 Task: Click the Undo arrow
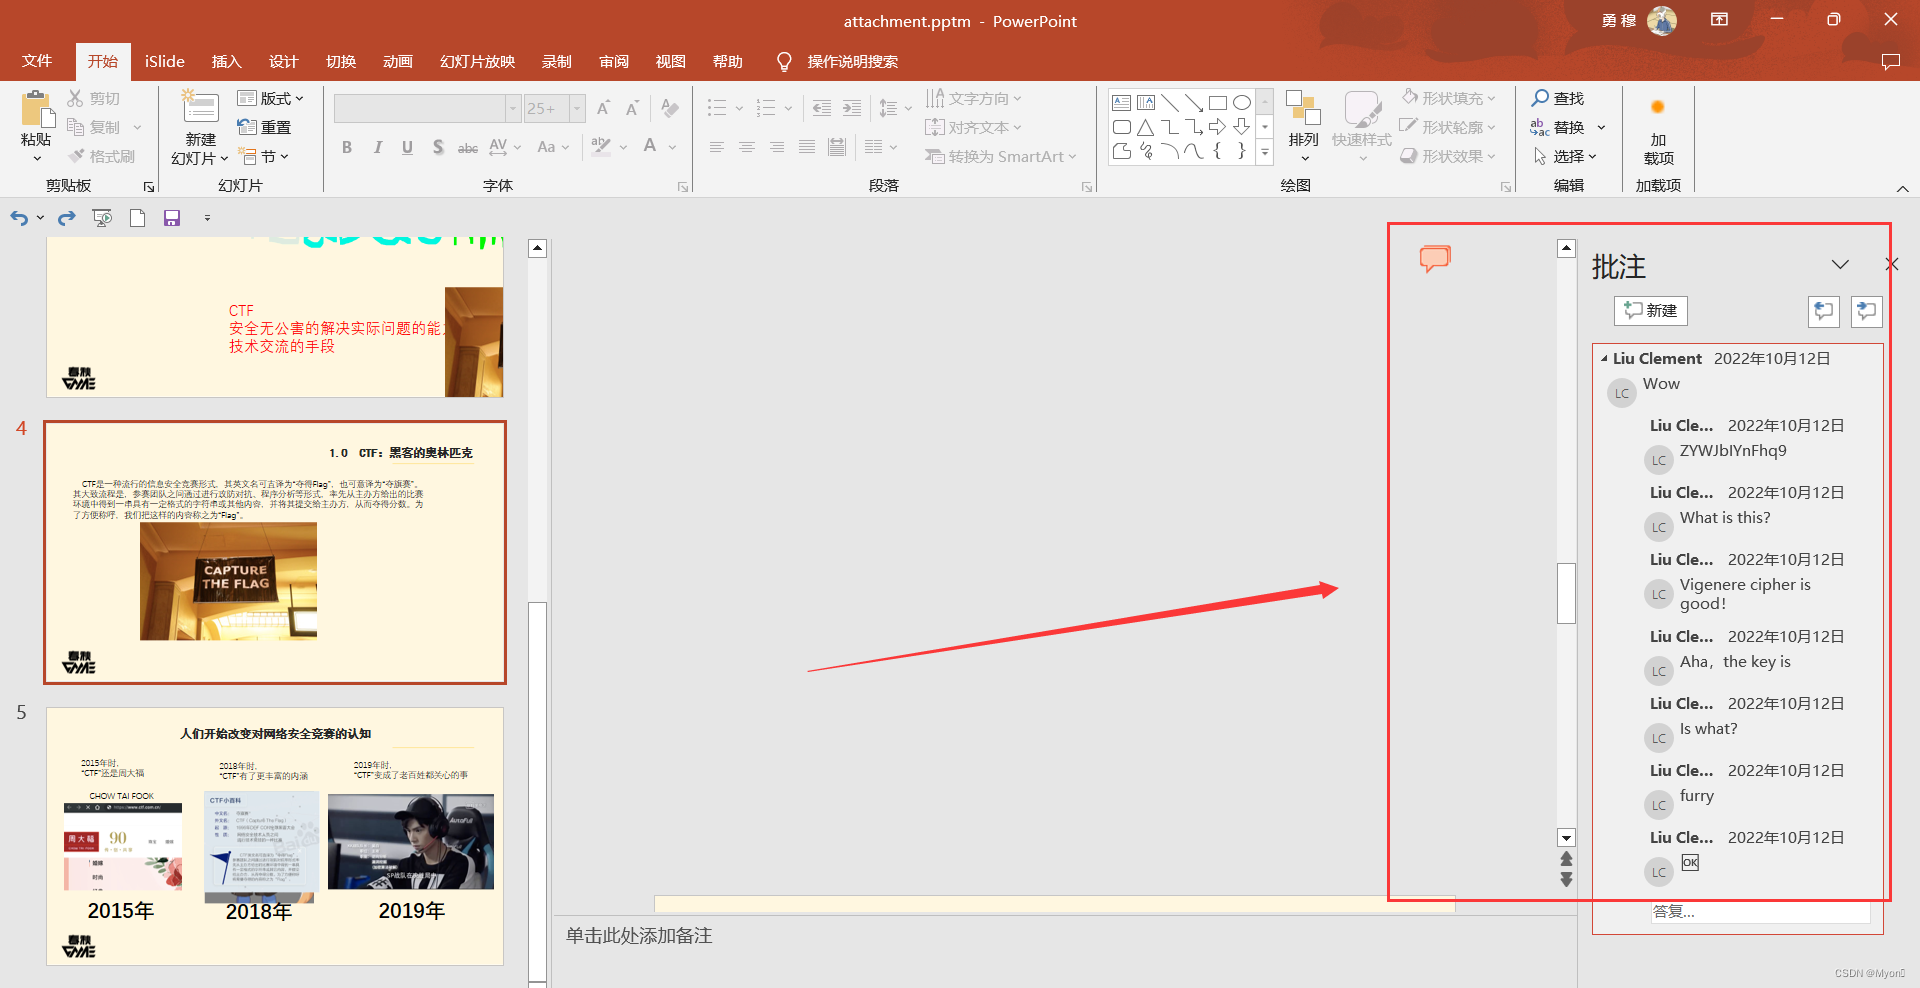coord(19,217)
